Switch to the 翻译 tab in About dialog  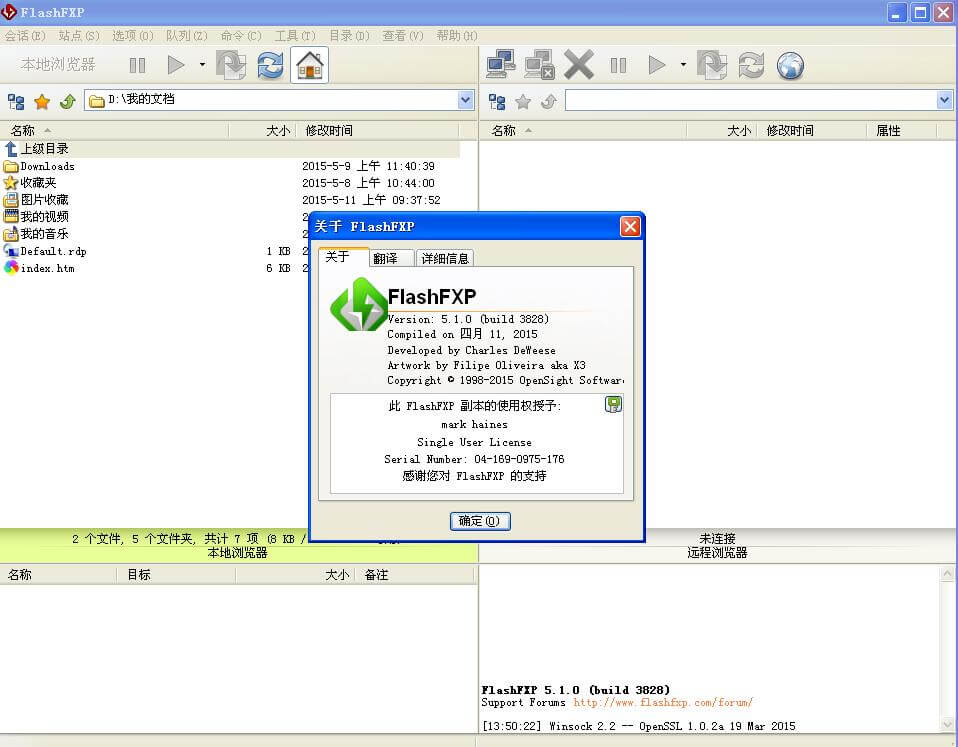tap(392, 258)
